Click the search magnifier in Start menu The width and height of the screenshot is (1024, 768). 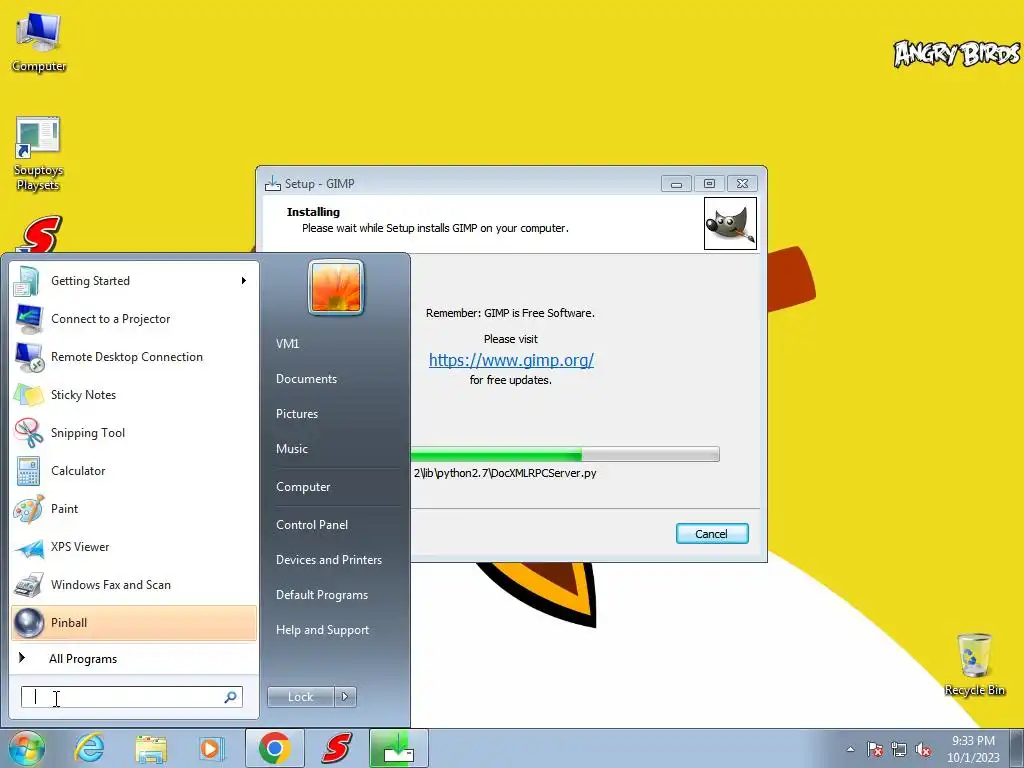[x=230, y=697]
